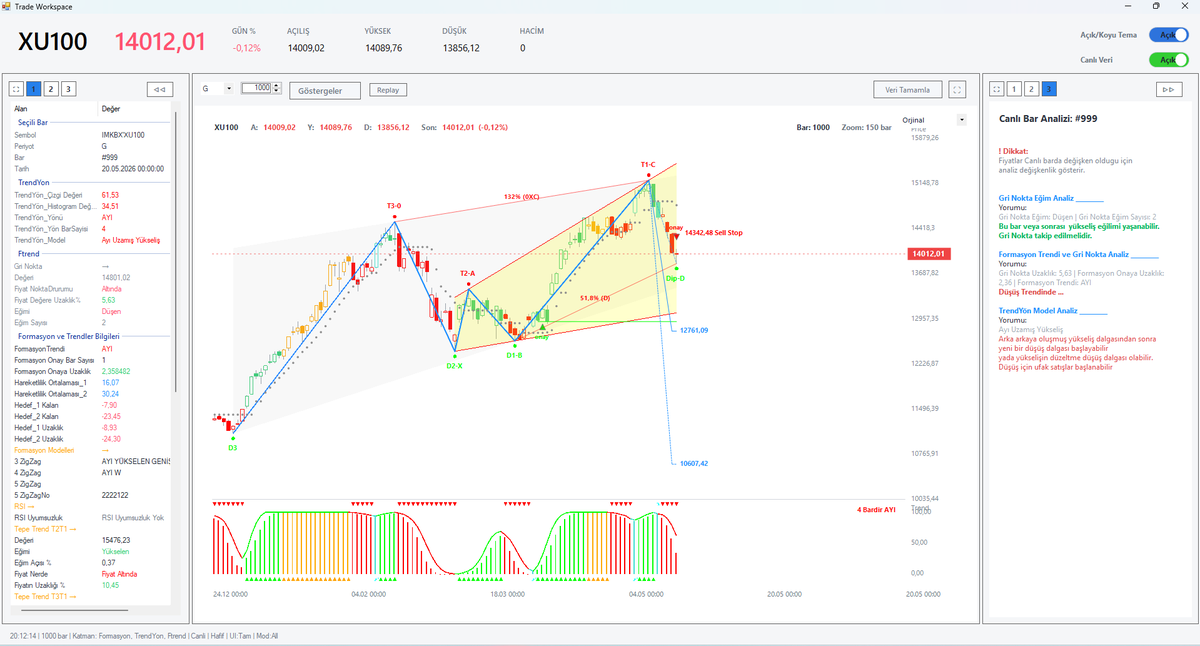Select the 5 ZigZagNo 2222122 row

tap(92, 495)
